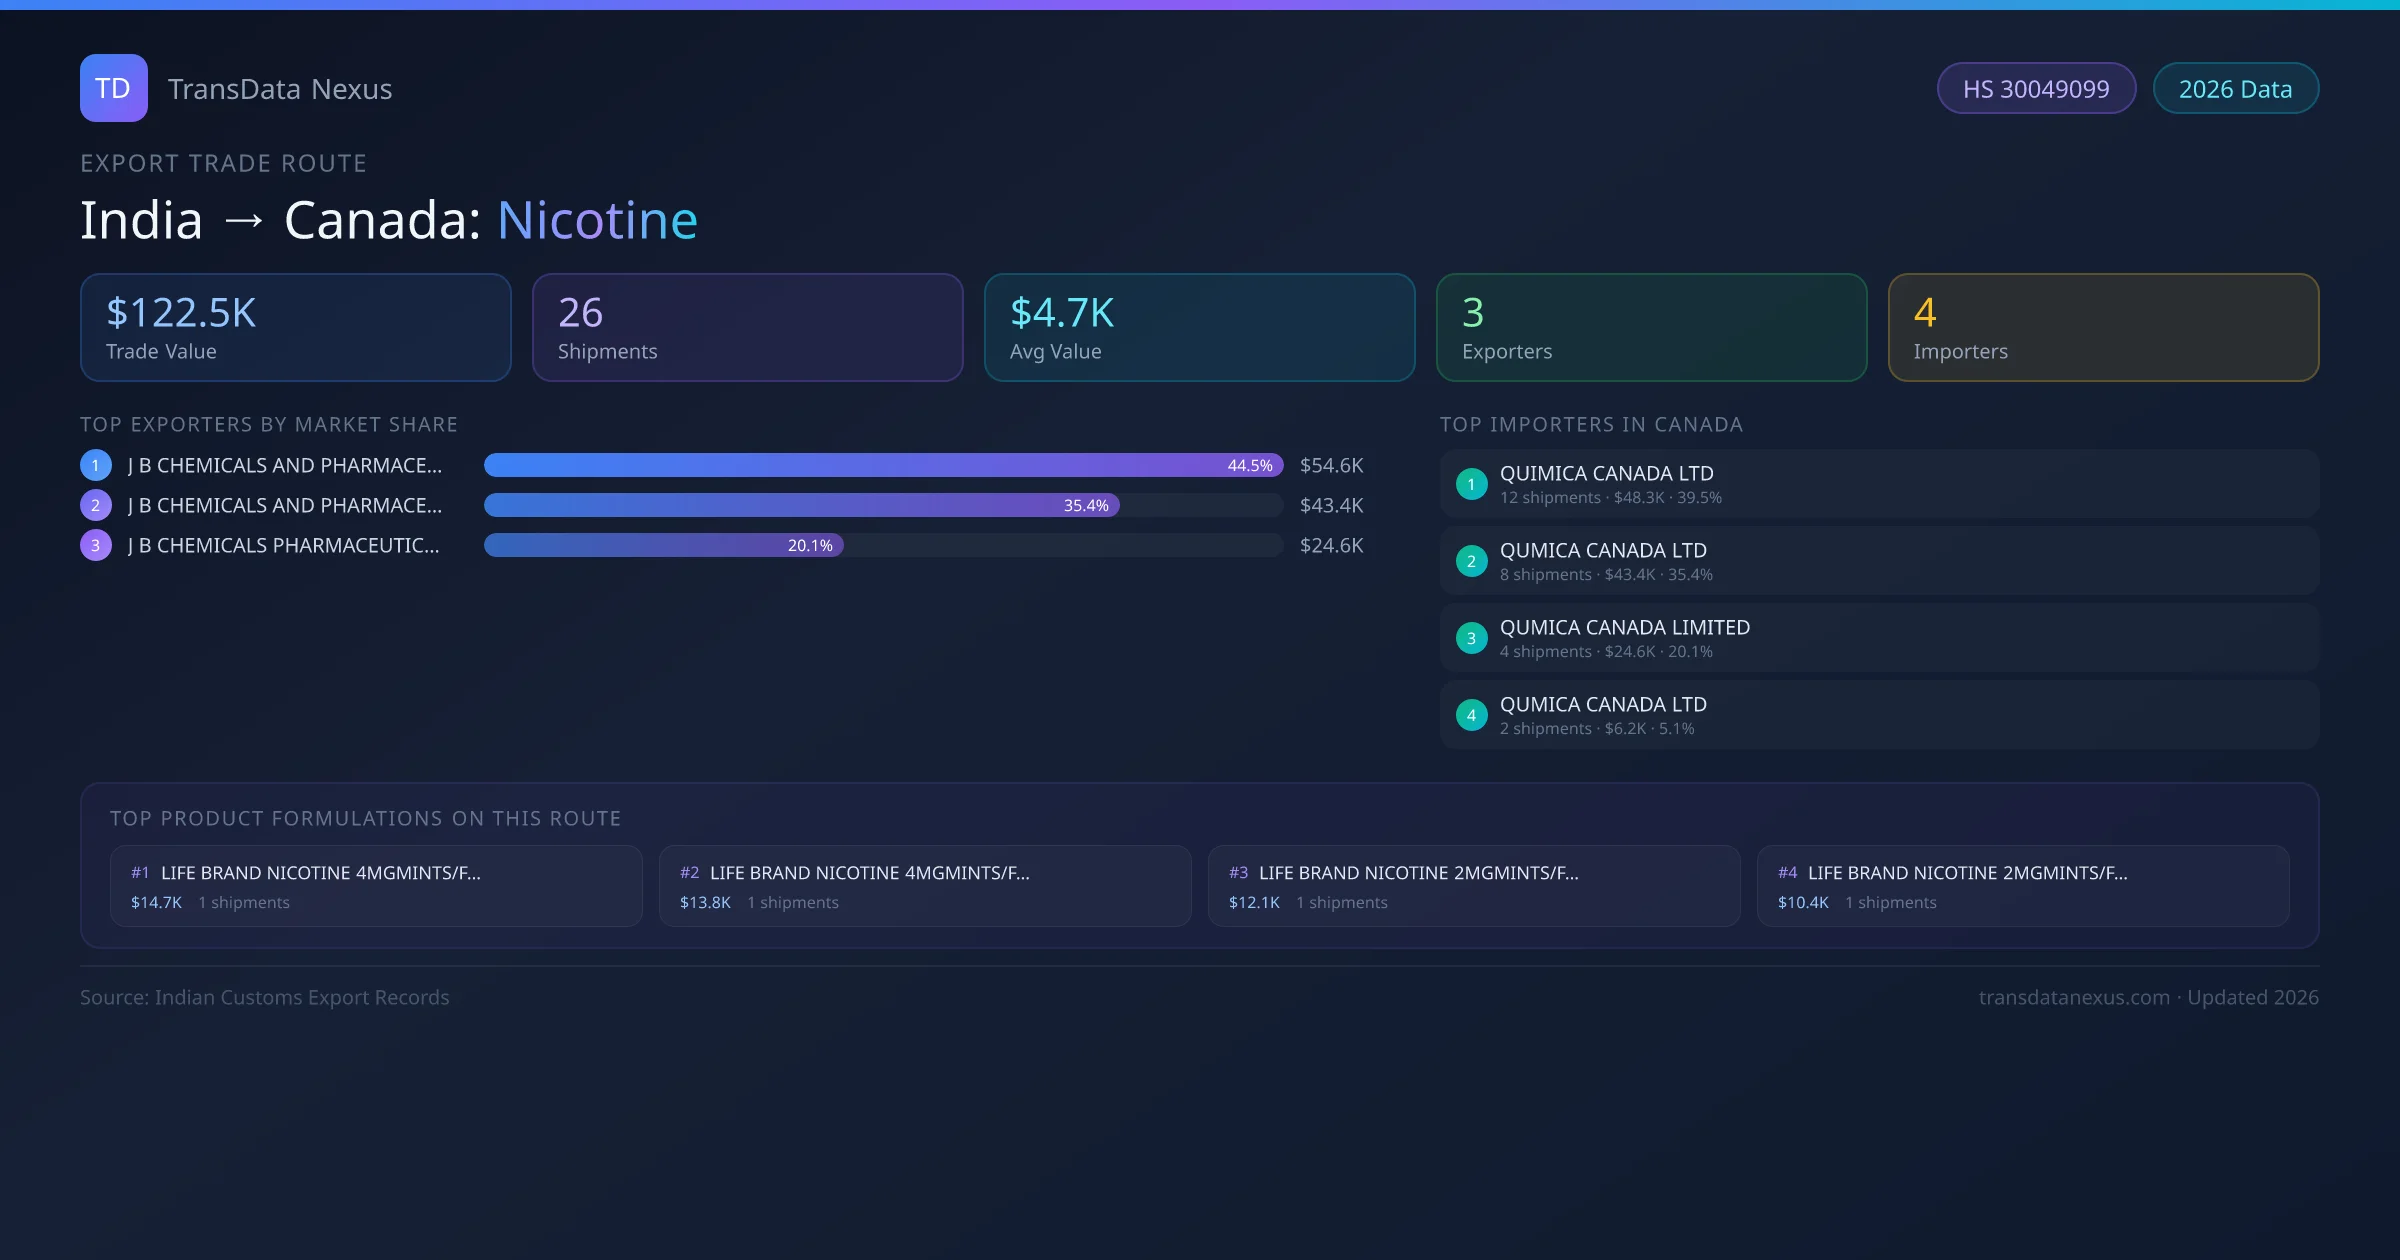
Task: Click rank 1 exporter circle icon
Action: [x=96, y=465]
